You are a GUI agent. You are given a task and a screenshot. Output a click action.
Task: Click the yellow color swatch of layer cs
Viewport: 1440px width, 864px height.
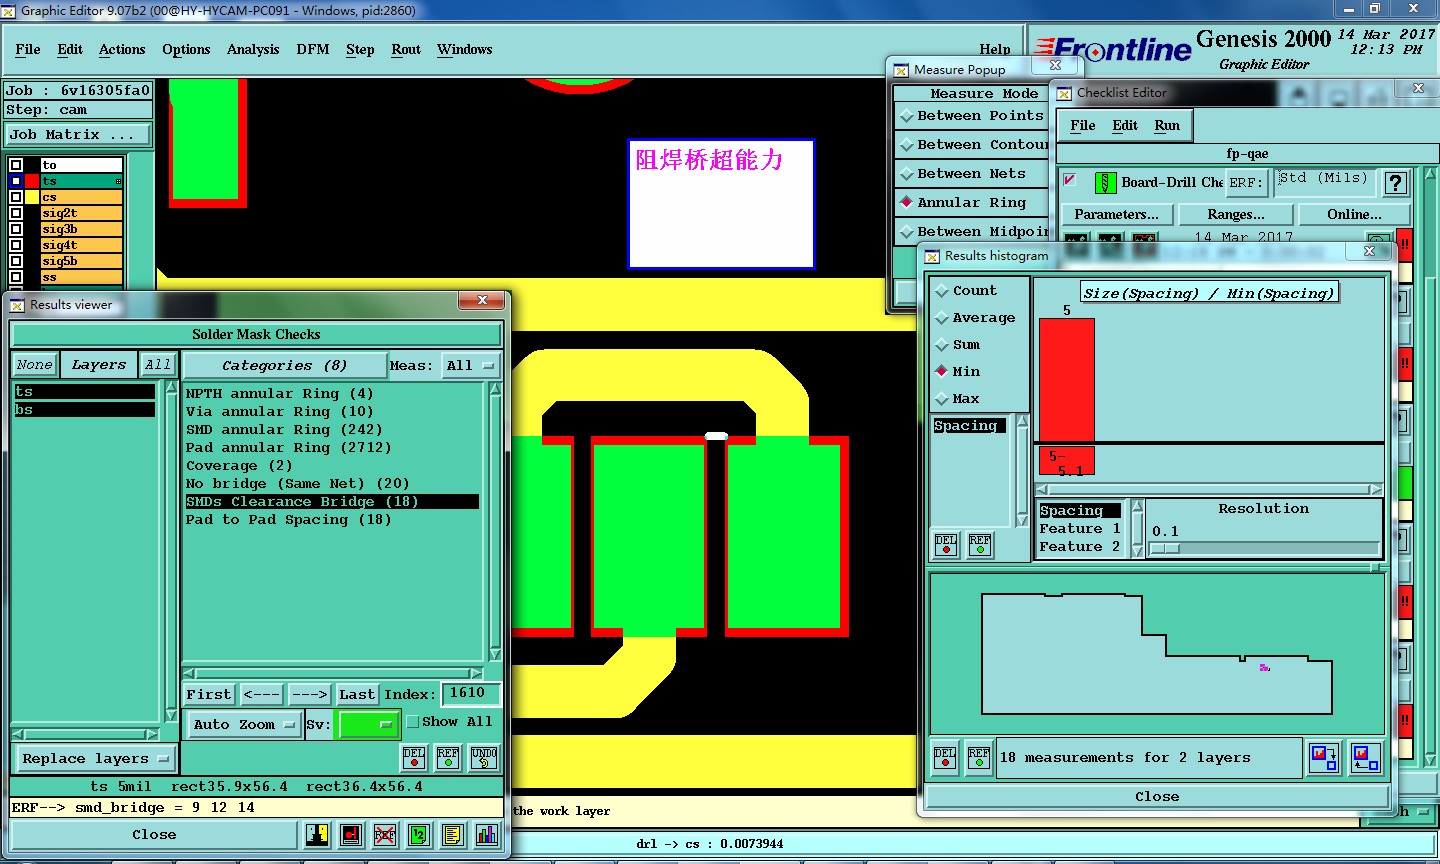[32, 197]
